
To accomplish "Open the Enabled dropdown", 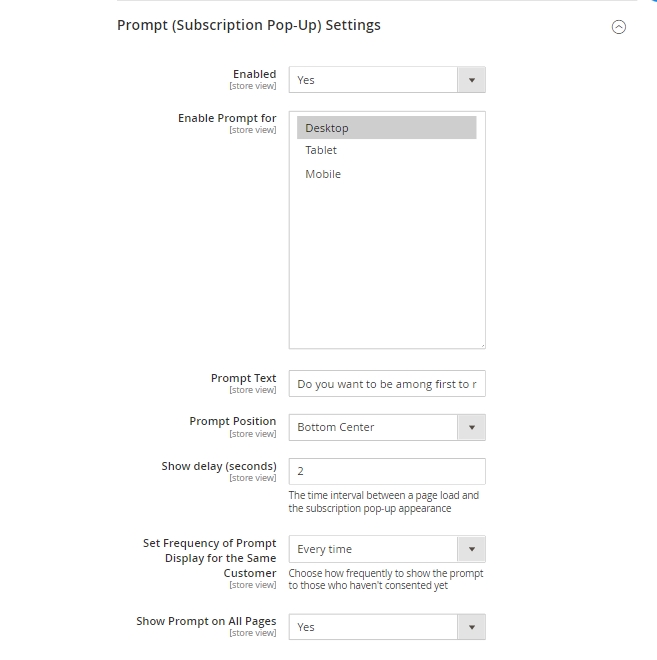I will (x=374, y=80).
